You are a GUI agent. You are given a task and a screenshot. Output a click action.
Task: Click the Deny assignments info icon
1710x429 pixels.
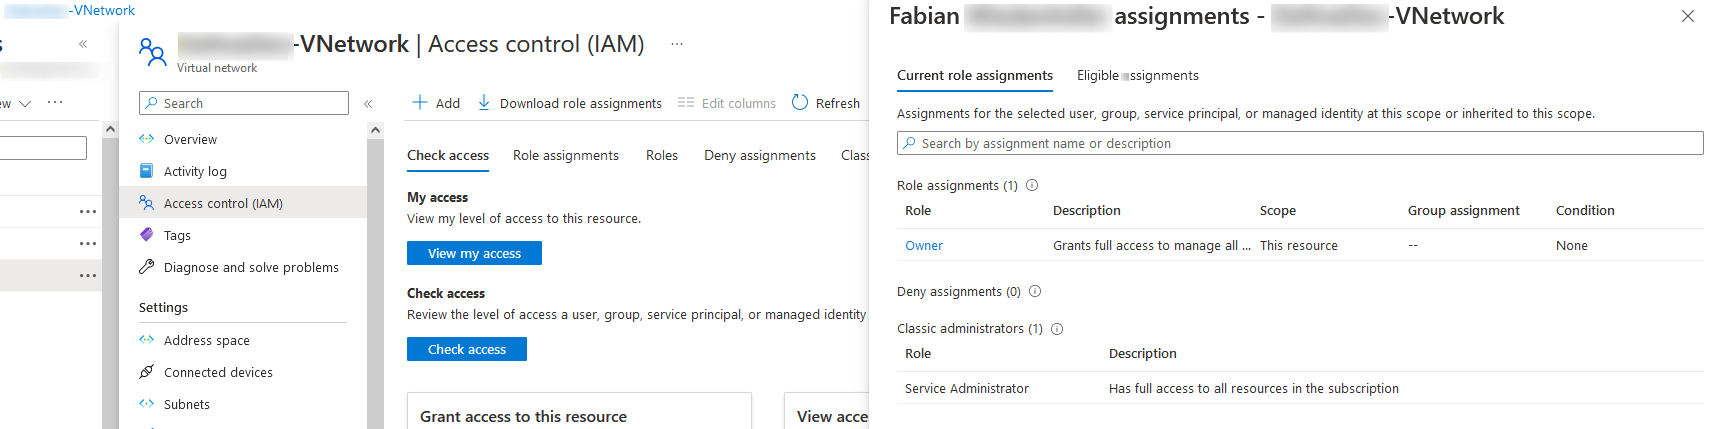(x=1035, y=291)
